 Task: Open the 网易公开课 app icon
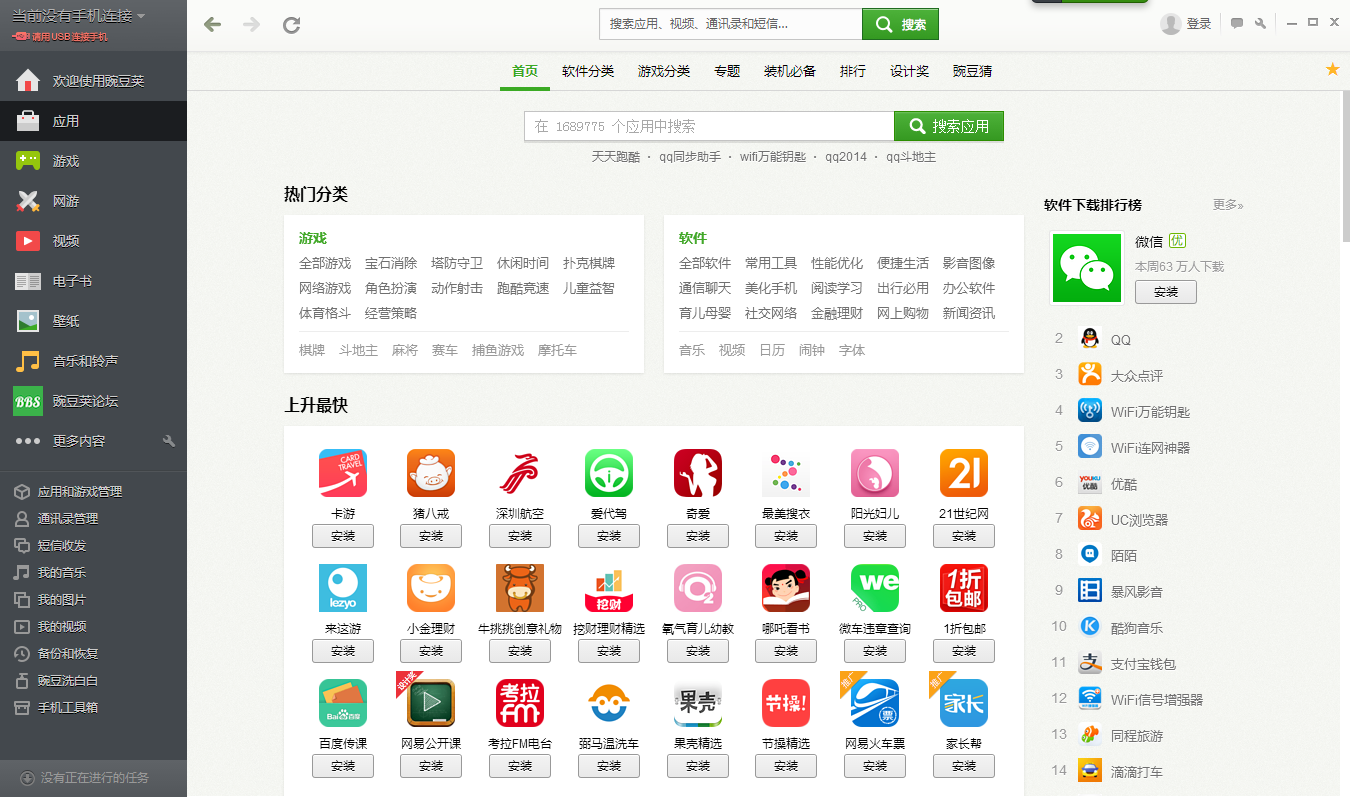click(x=431, y=703)
